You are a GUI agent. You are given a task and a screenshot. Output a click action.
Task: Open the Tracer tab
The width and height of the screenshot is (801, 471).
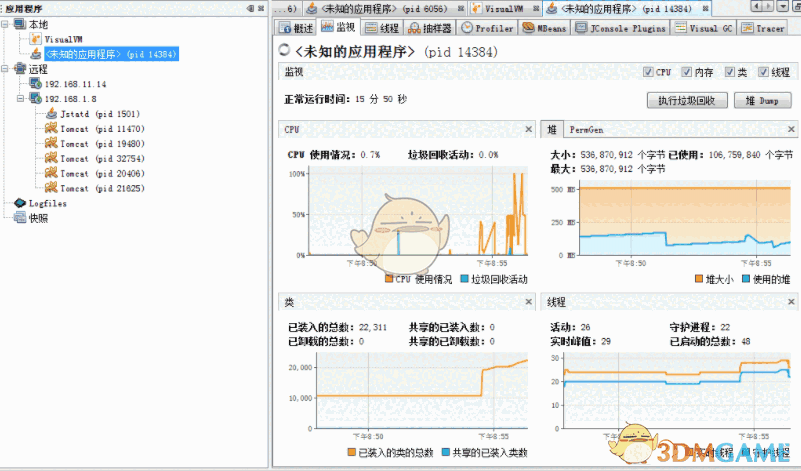(763, 28)
